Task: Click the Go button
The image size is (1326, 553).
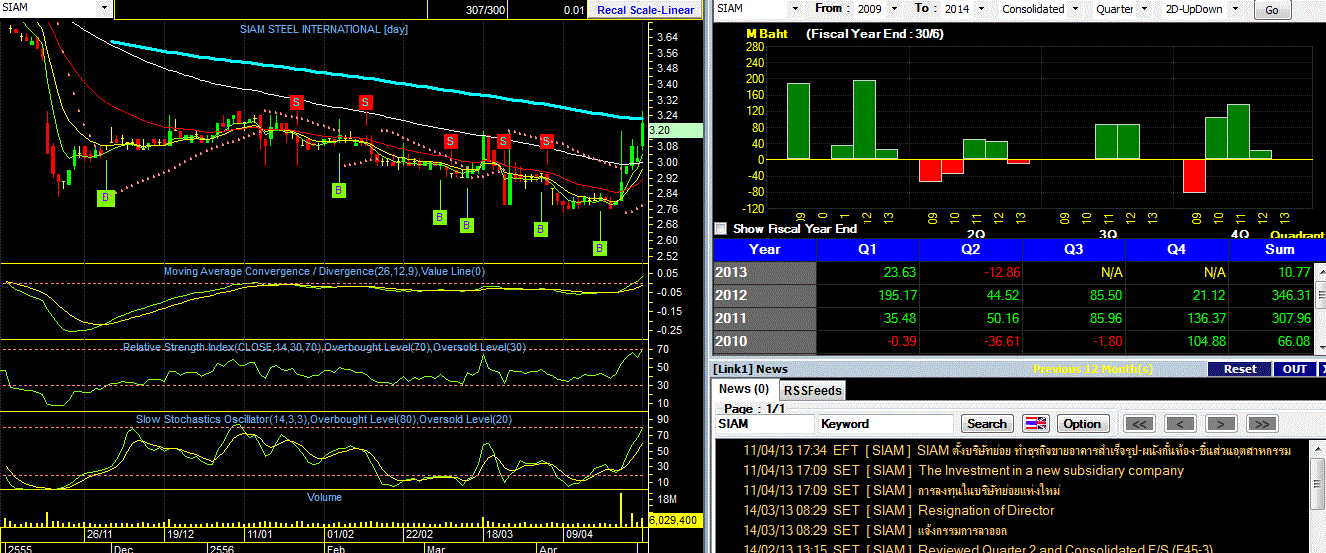Action: click(x=1272, y=10)
